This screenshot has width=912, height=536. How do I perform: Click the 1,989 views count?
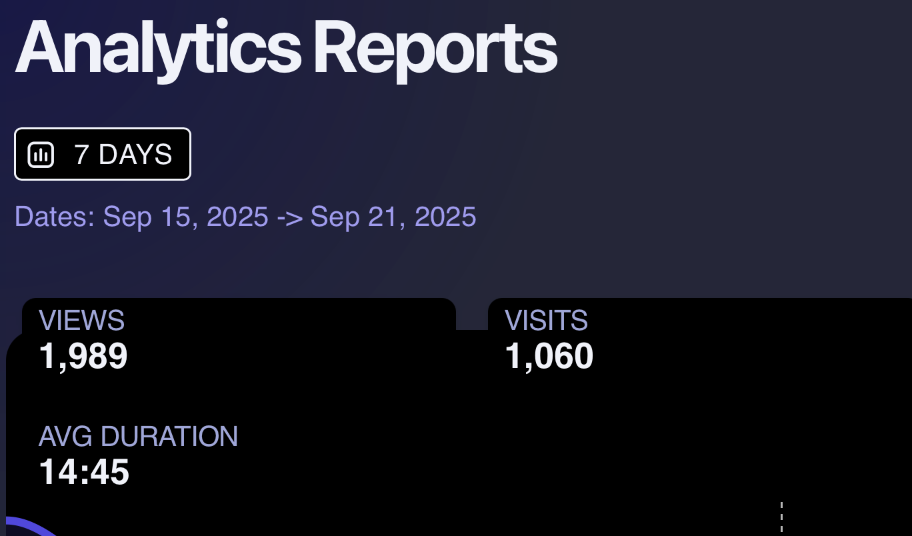point(83,356)
